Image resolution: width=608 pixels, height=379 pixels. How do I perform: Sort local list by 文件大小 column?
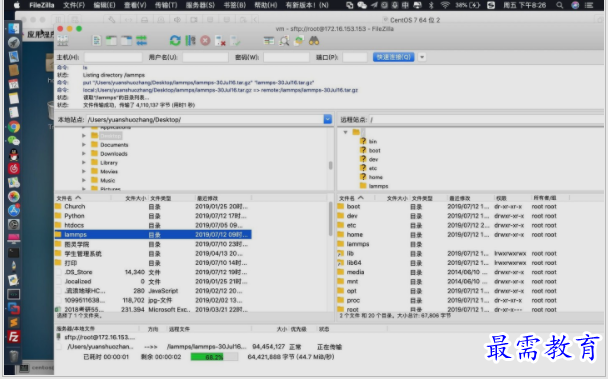pyautogui.click(x=135, y=198)
